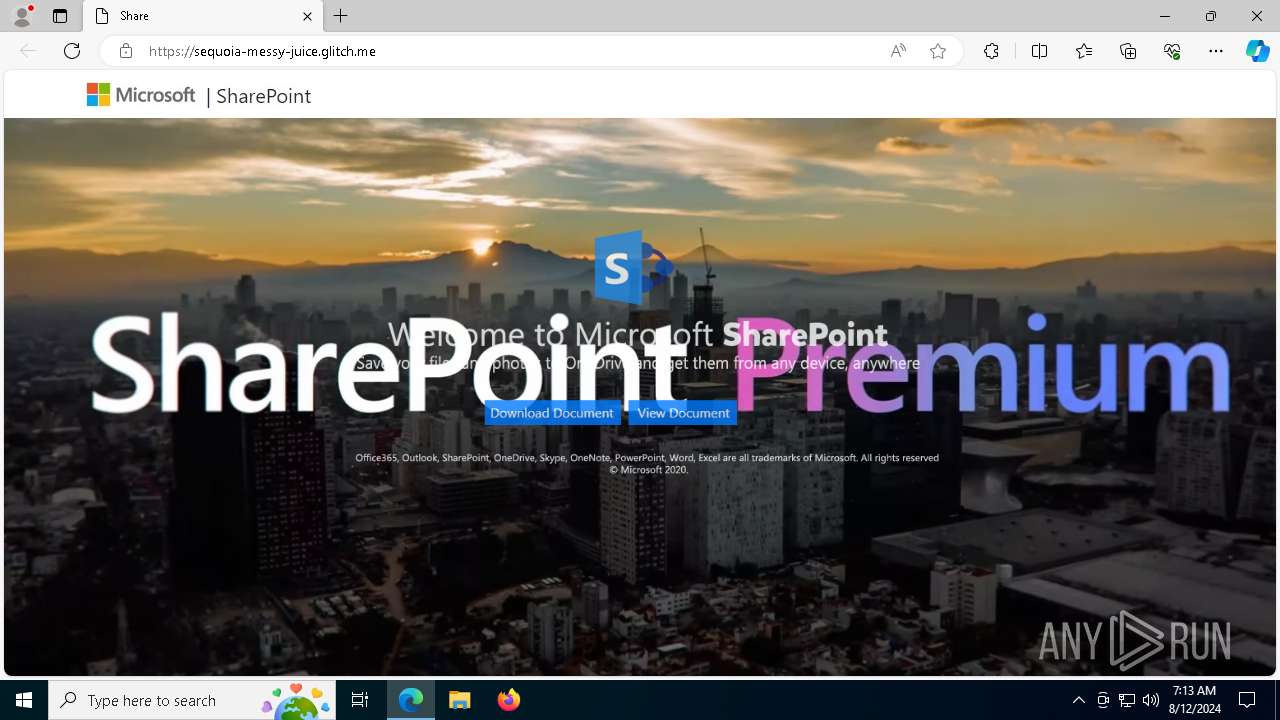The image size is (1280, 720).
Task: Open the volume speaker icon
Action: tap(1150, 700)
